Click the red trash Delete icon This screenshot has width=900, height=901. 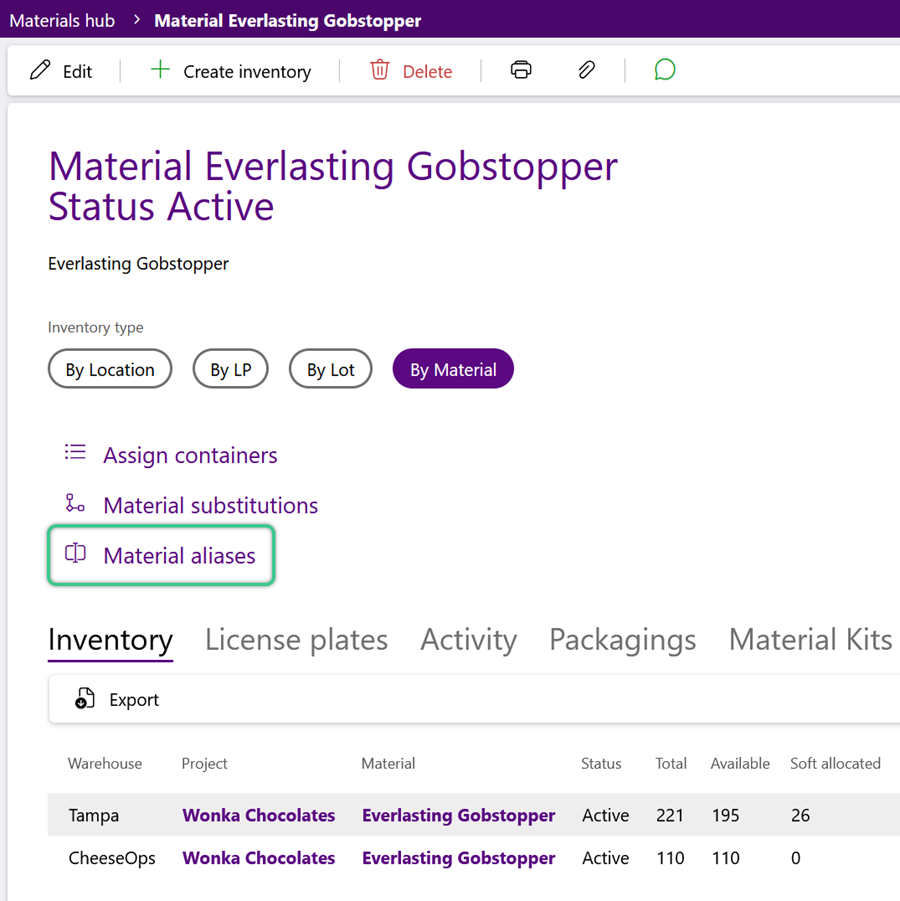click(x=379, y=70)
